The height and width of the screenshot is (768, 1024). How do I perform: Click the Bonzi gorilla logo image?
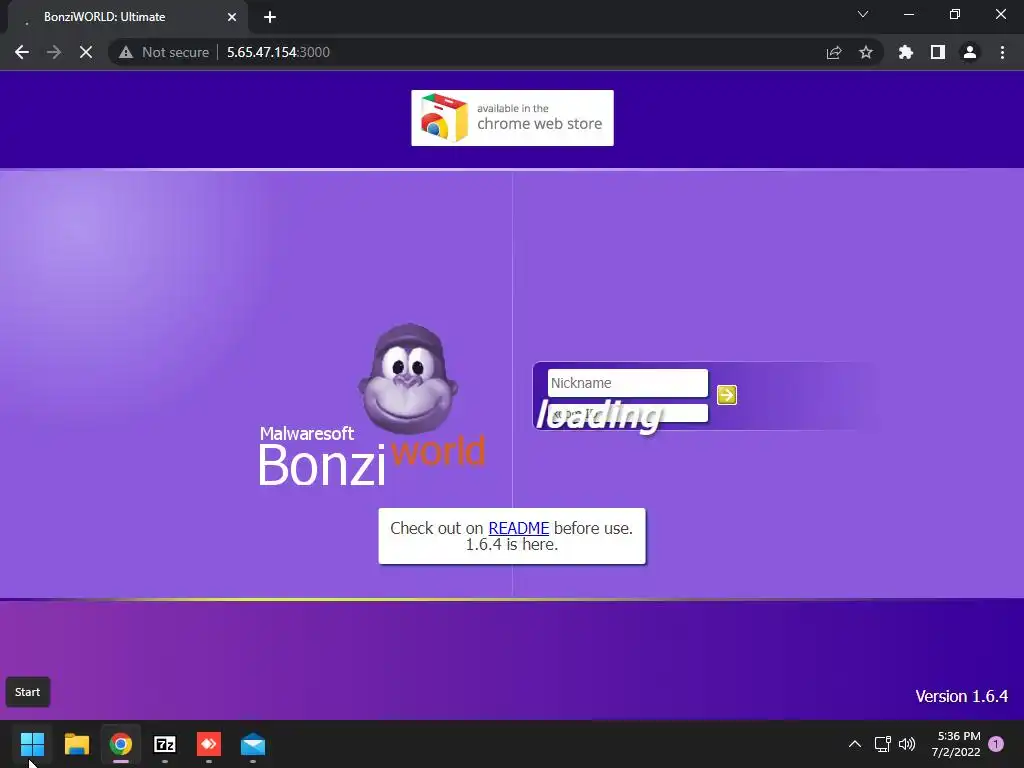408,378
